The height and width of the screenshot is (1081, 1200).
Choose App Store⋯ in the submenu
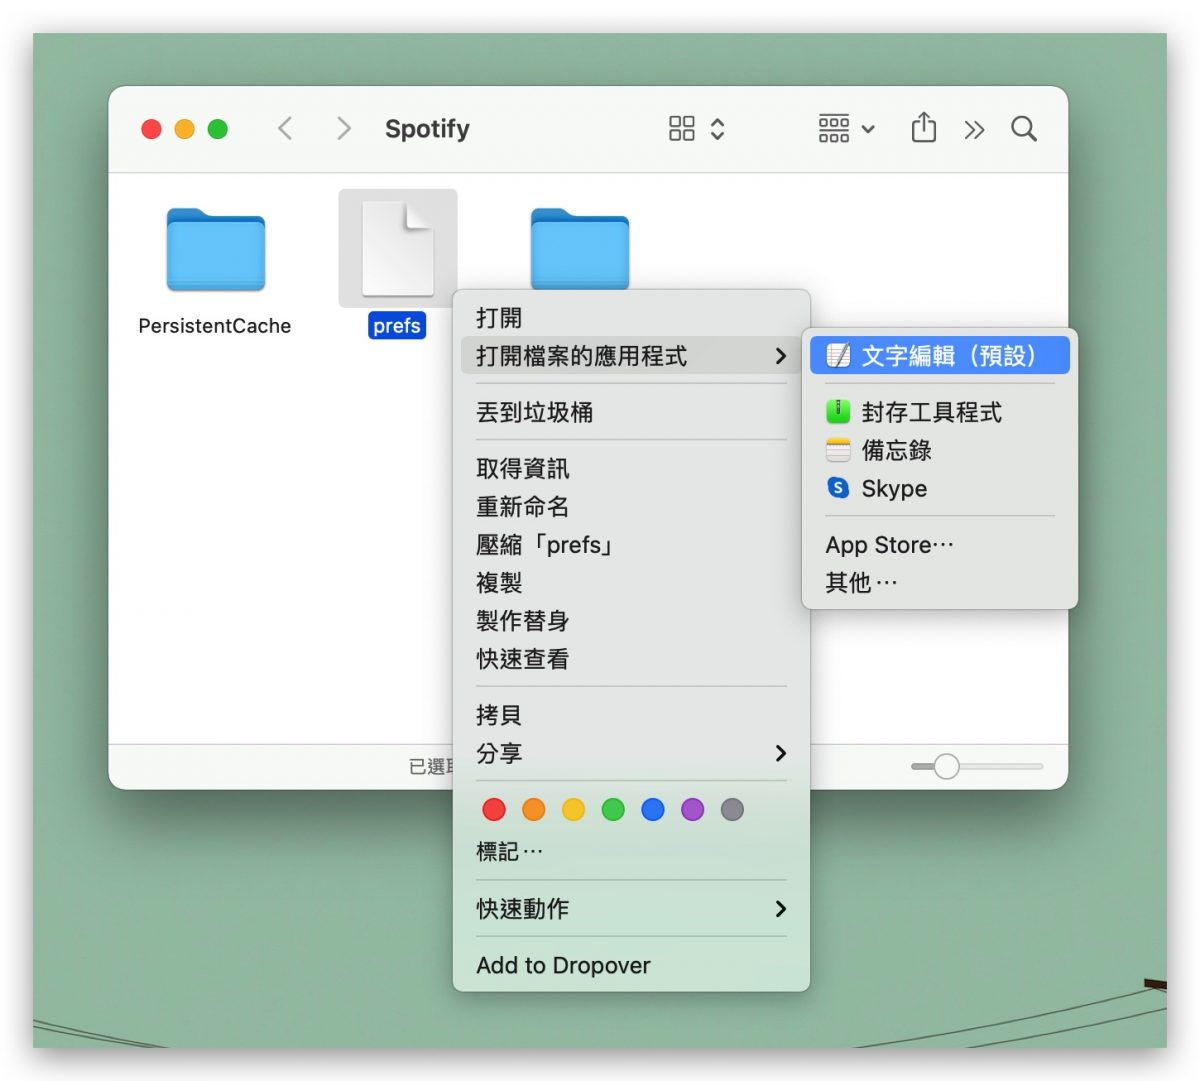940,545
